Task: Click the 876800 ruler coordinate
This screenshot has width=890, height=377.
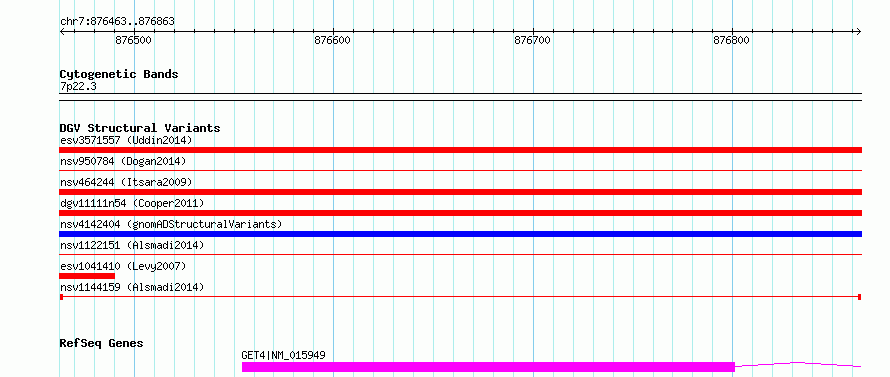Action: (x=732, y=40)
